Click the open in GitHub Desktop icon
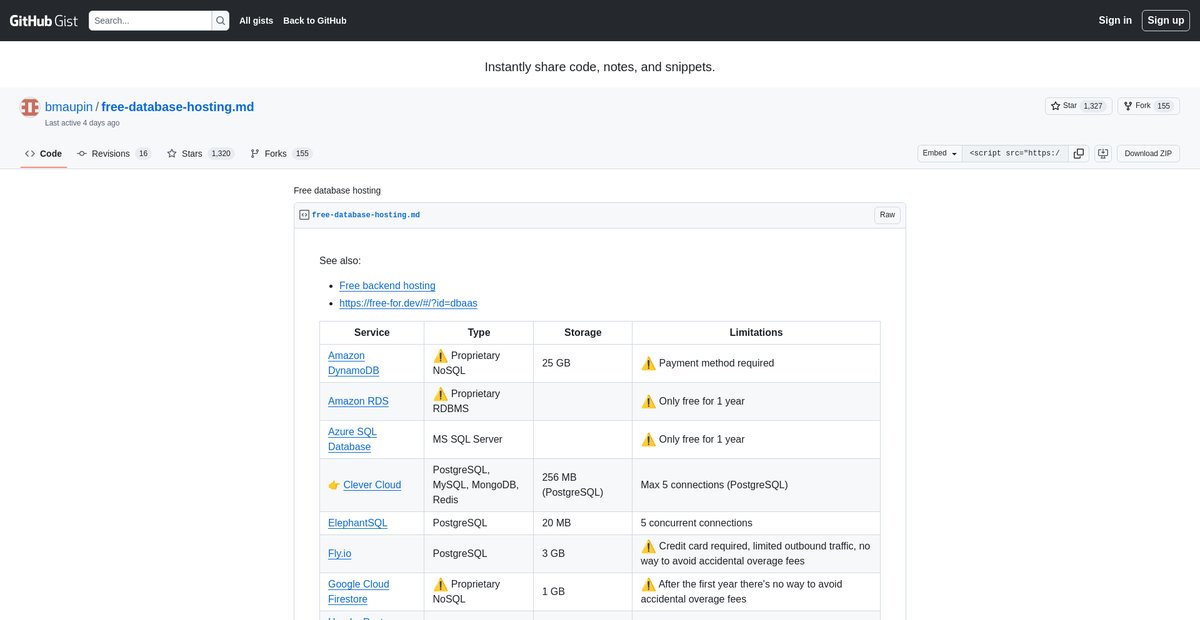The height and width of the screenshot is (620, 1200). (x=1103, y=153)
